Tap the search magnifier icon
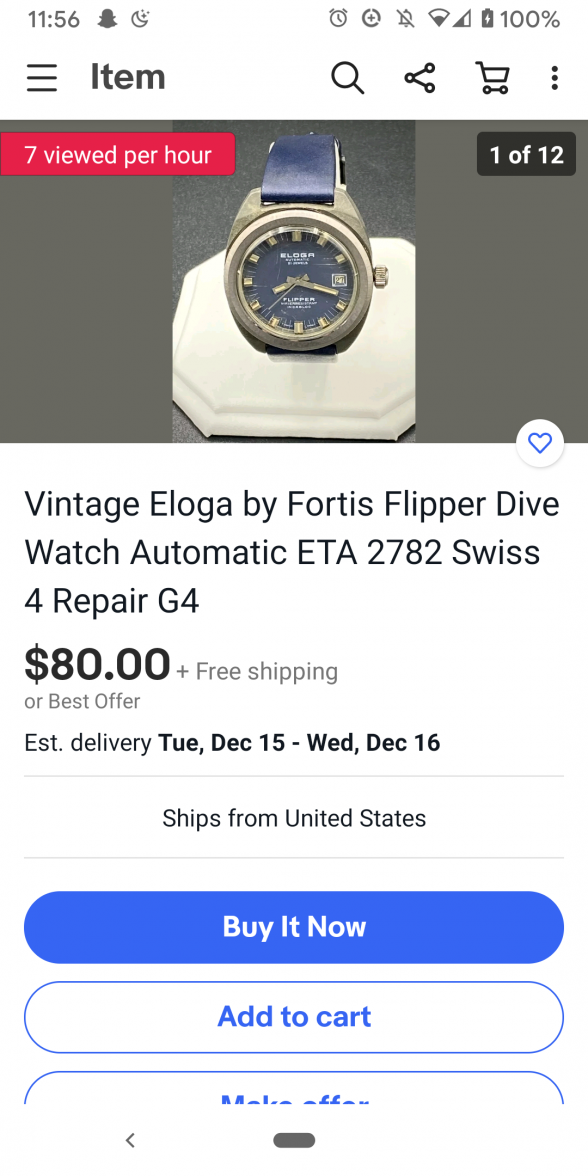Screen dimensions: 588x1176 click(x=348, y=77)
